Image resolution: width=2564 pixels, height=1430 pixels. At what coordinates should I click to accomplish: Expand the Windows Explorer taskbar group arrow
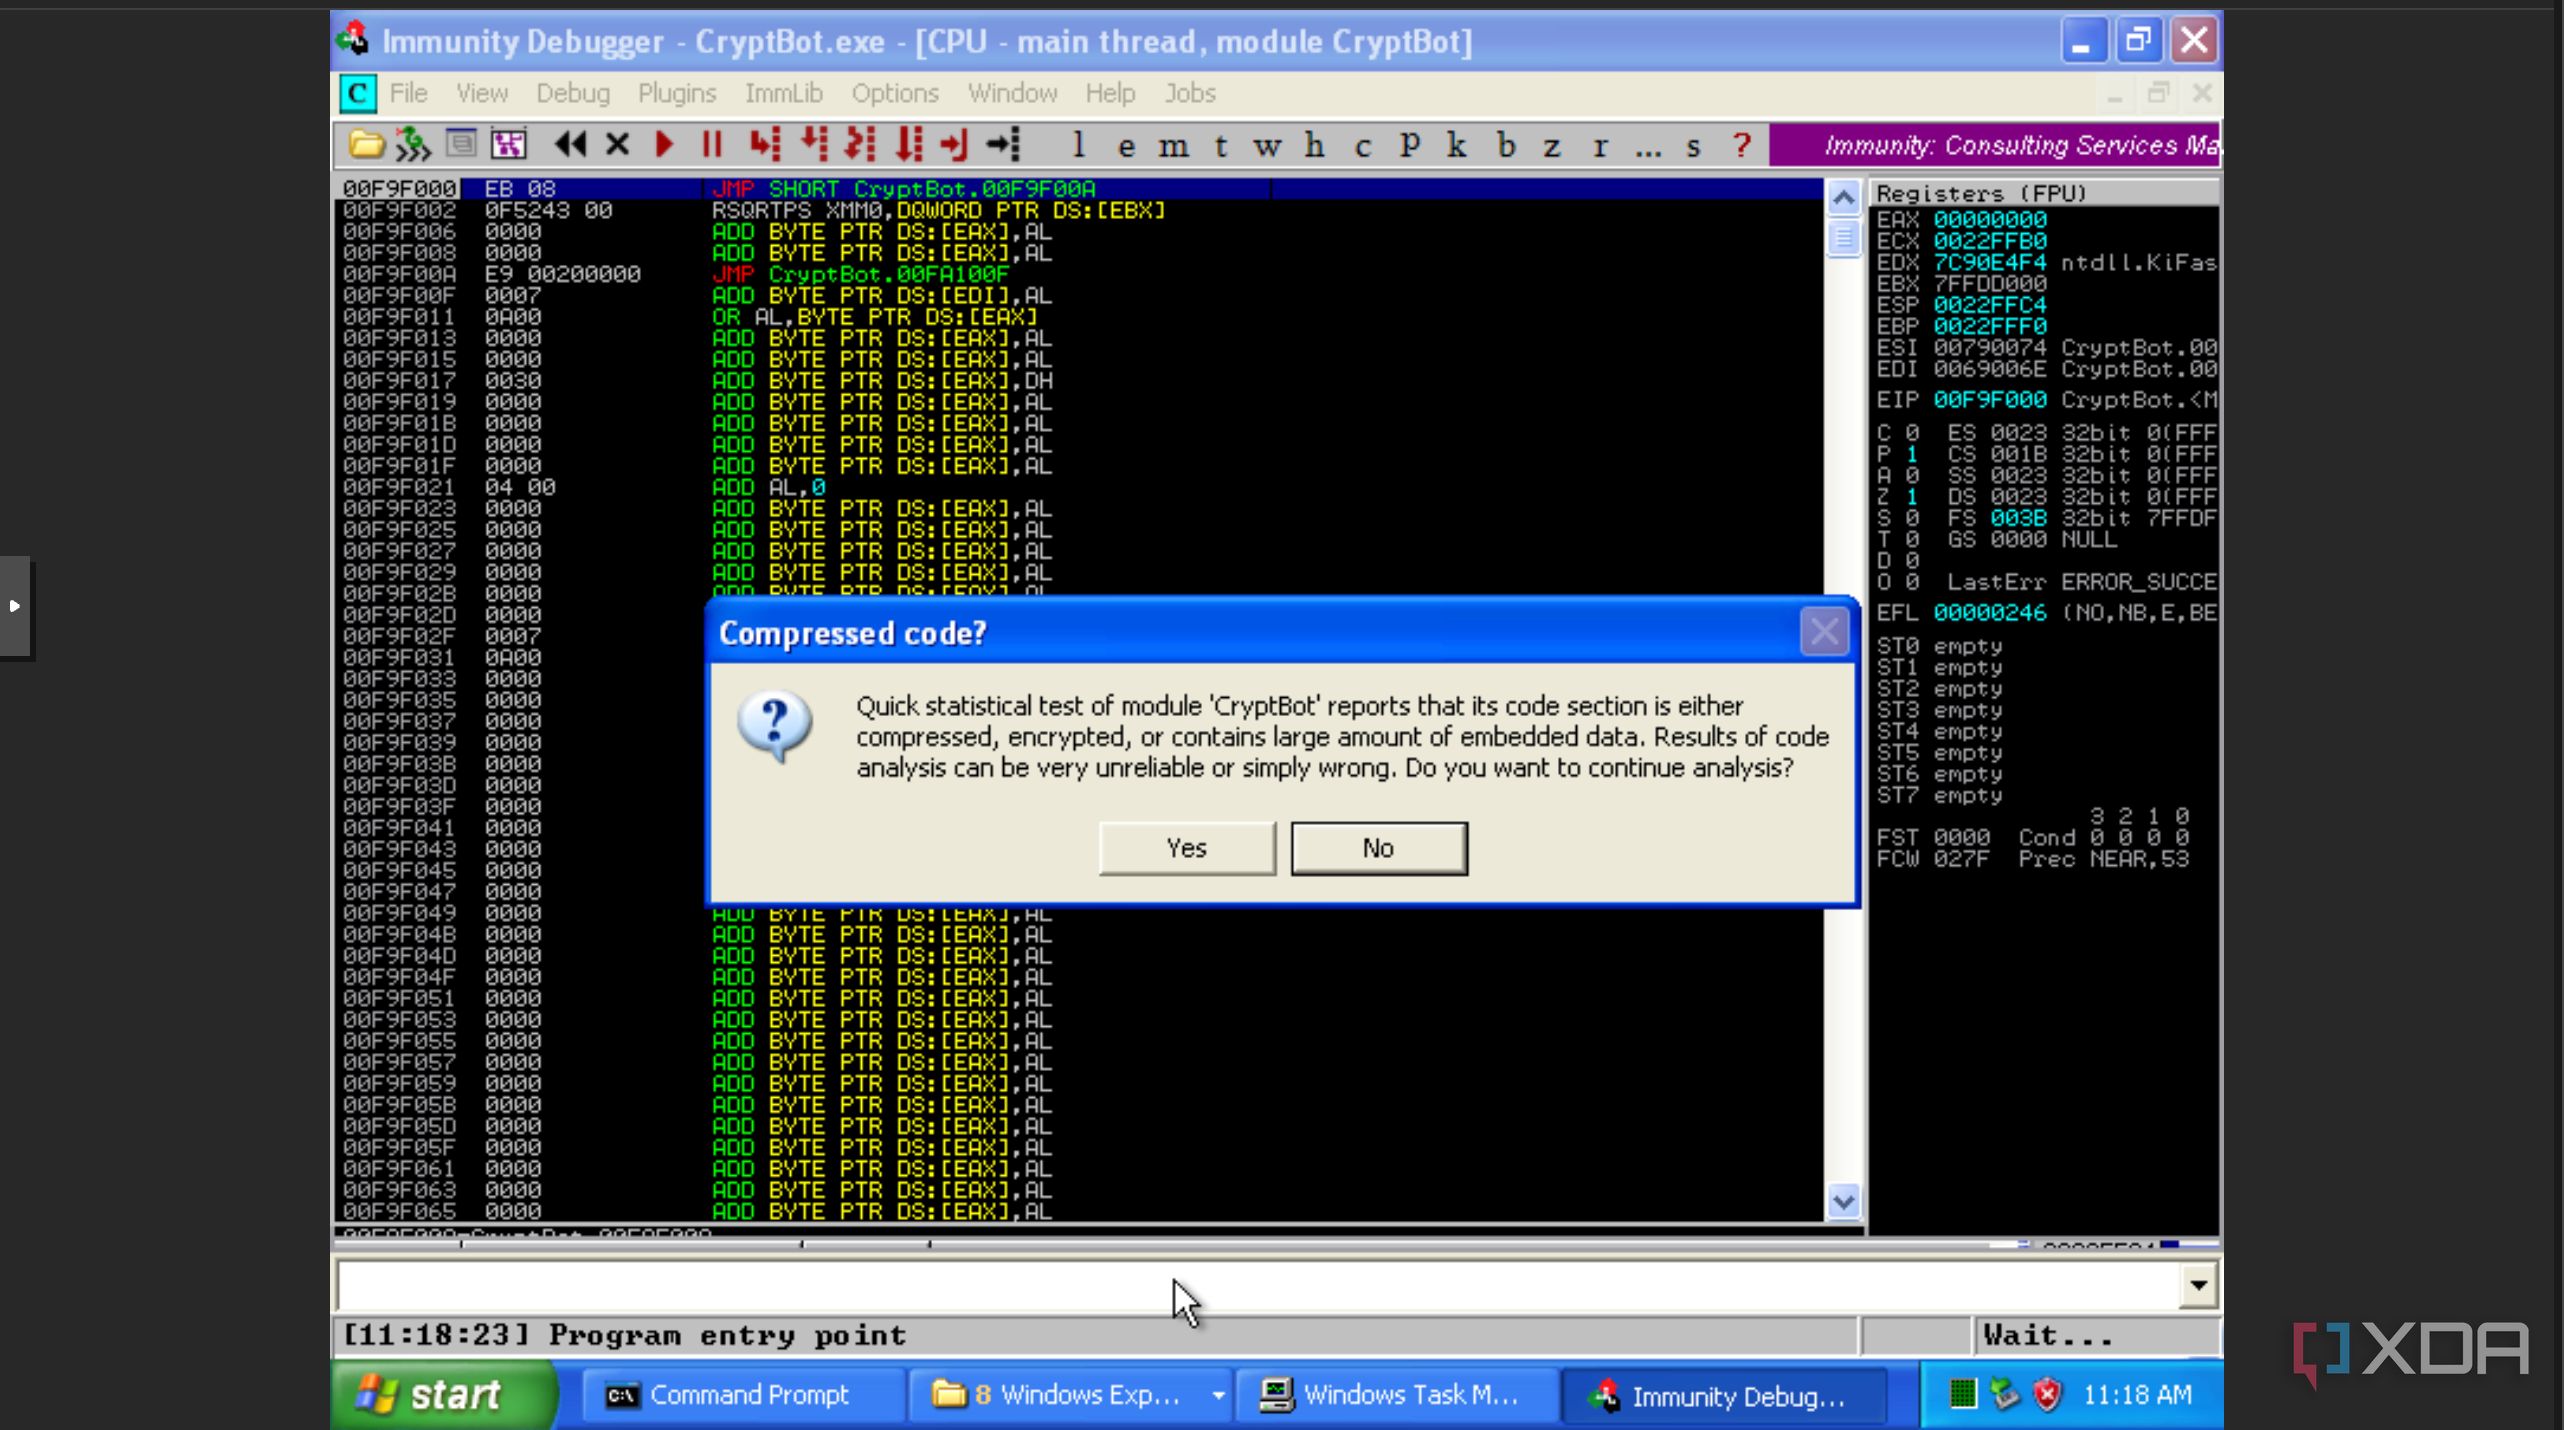[1218, 1394]
